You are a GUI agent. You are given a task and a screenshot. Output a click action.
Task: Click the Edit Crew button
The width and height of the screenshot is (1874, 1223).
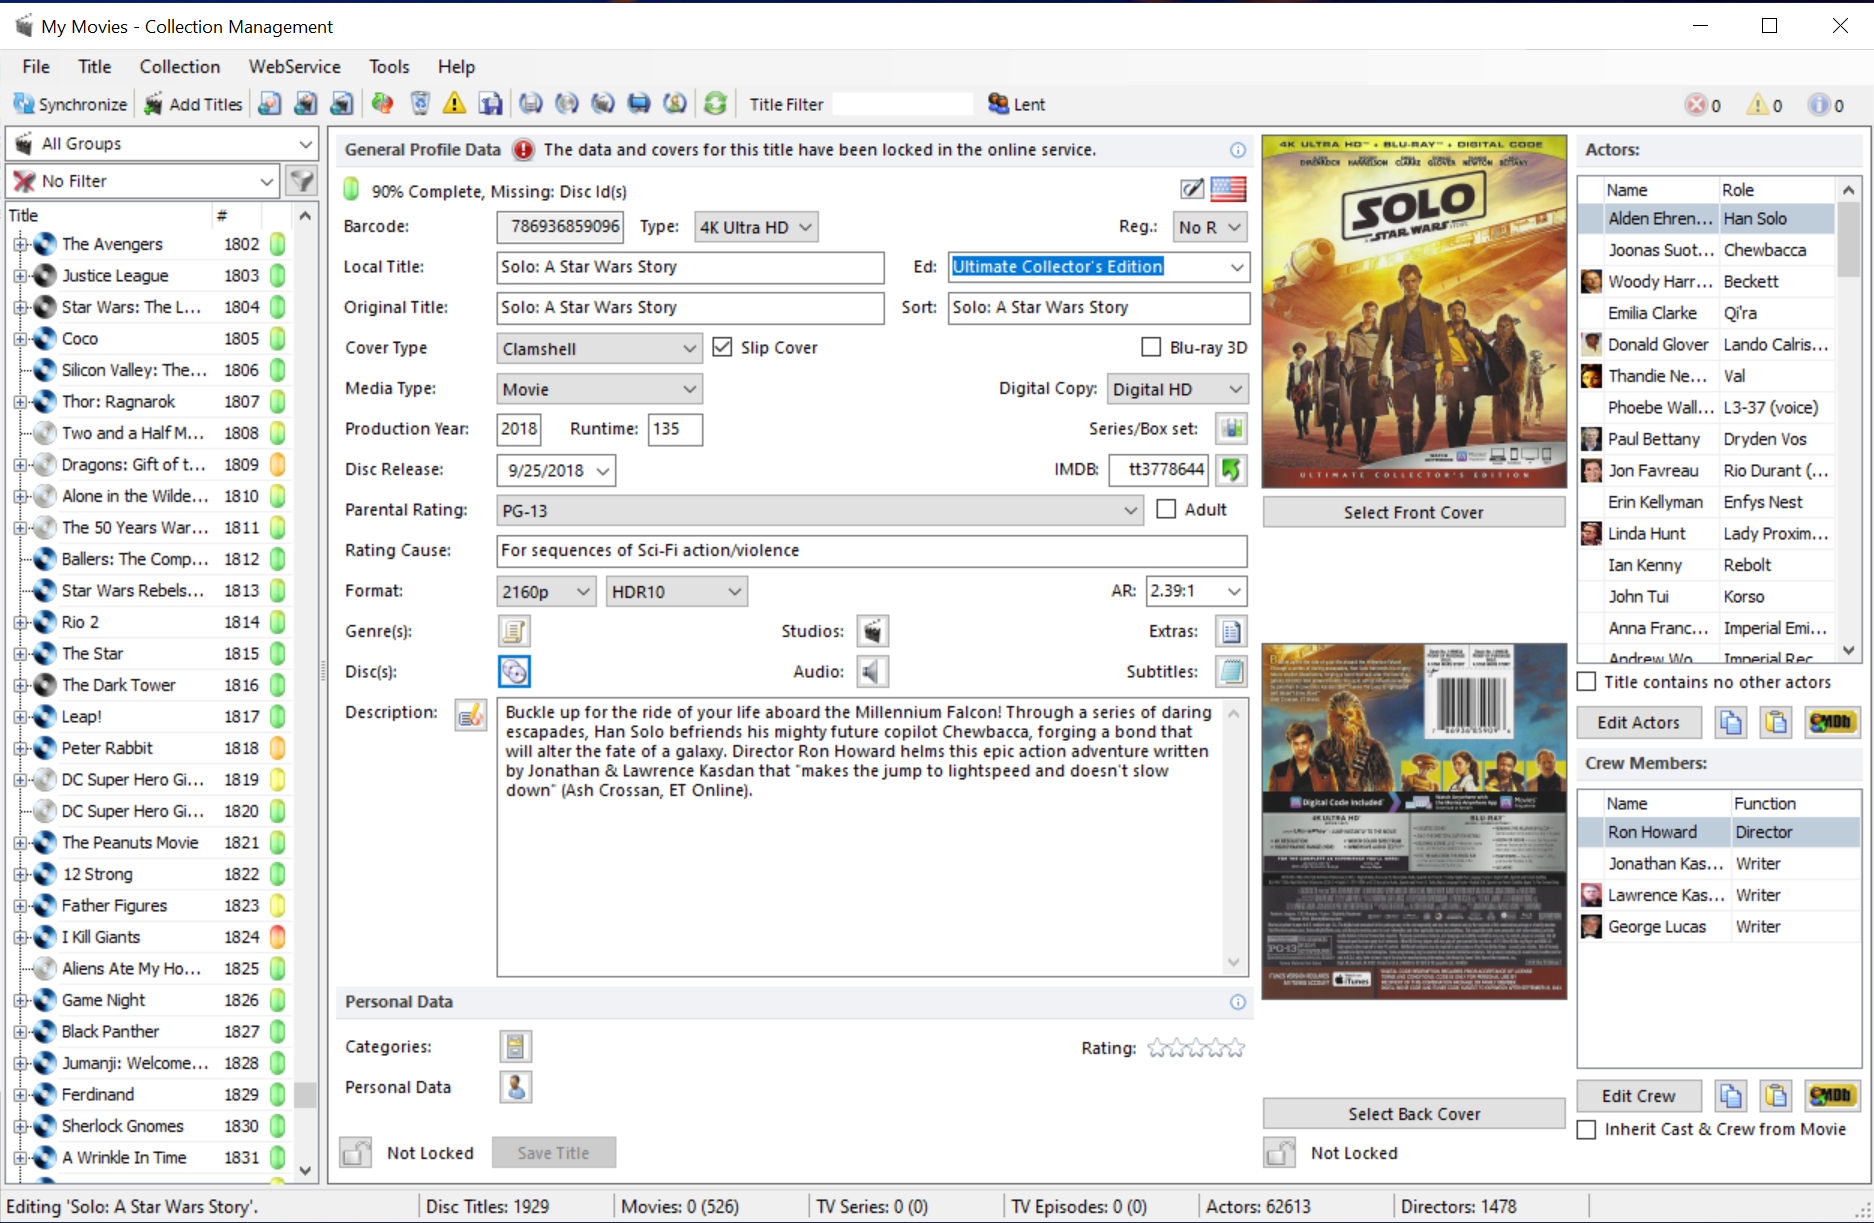coord(1639,1096)
